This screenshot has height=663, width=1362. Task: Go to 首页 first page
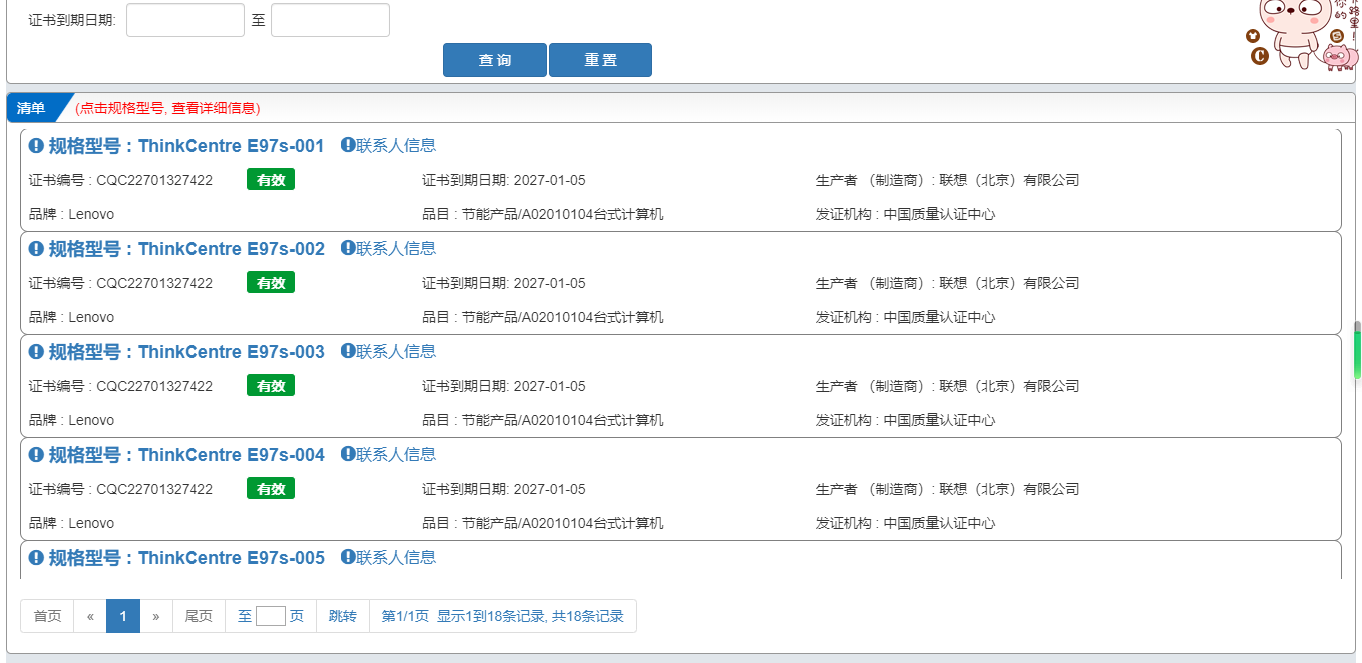[47, 616]
